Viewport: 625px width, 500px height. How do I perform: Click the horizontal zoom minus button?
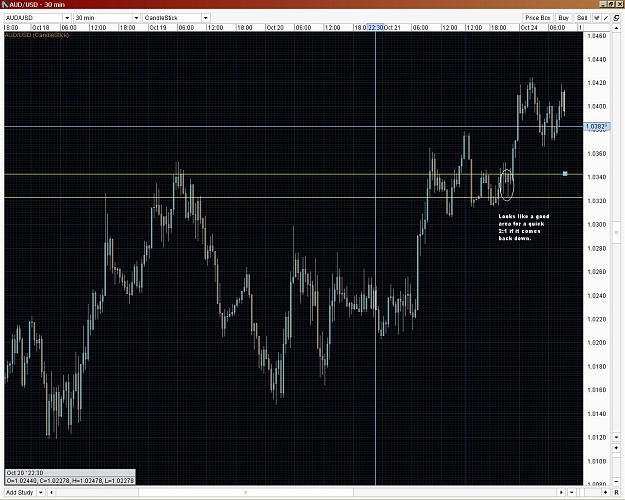572,493
